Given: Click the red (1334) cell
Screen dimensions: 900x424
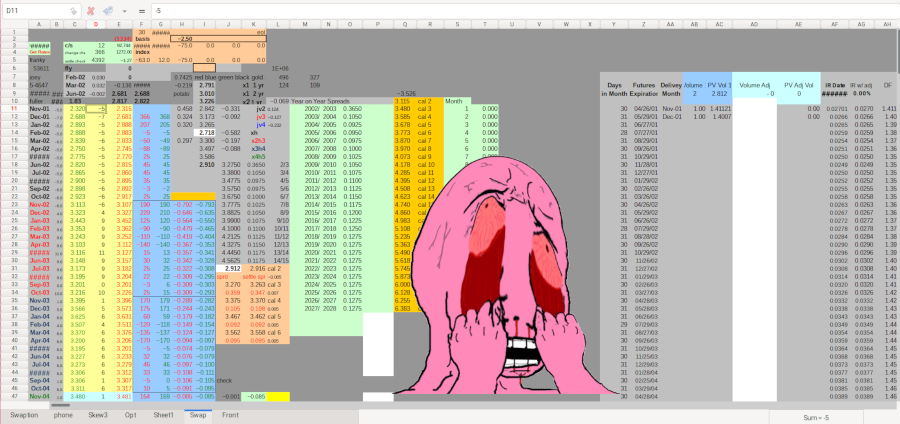Looking at the screenshot, I should 121,38.
